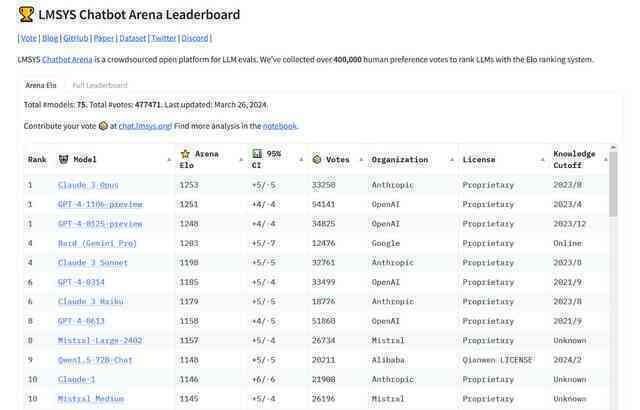Select votes value 26734 for Mistral-Large-2402
Viewport: 640px width, 410px height.
(x=324, y=340)
